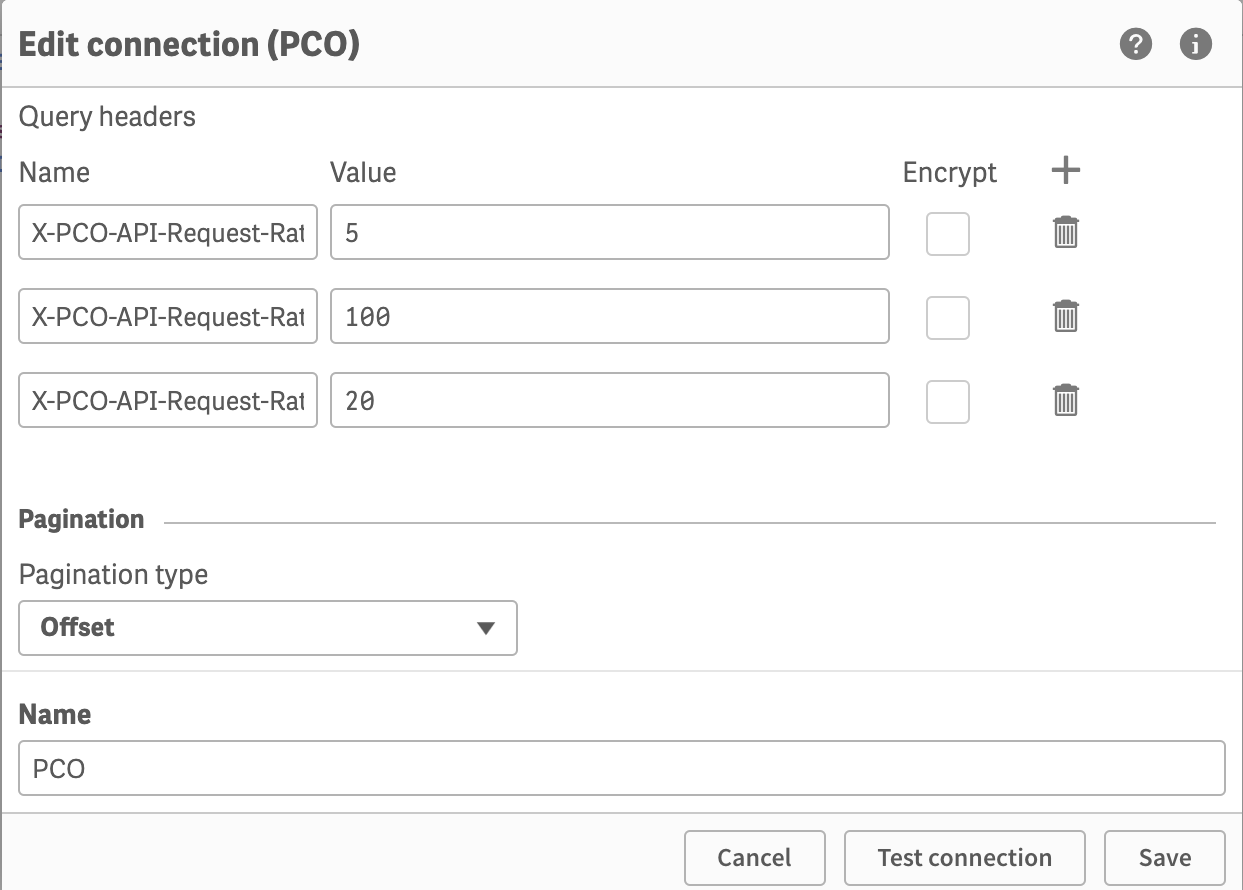Edit the header name field beside value 5

click(168, 232)
